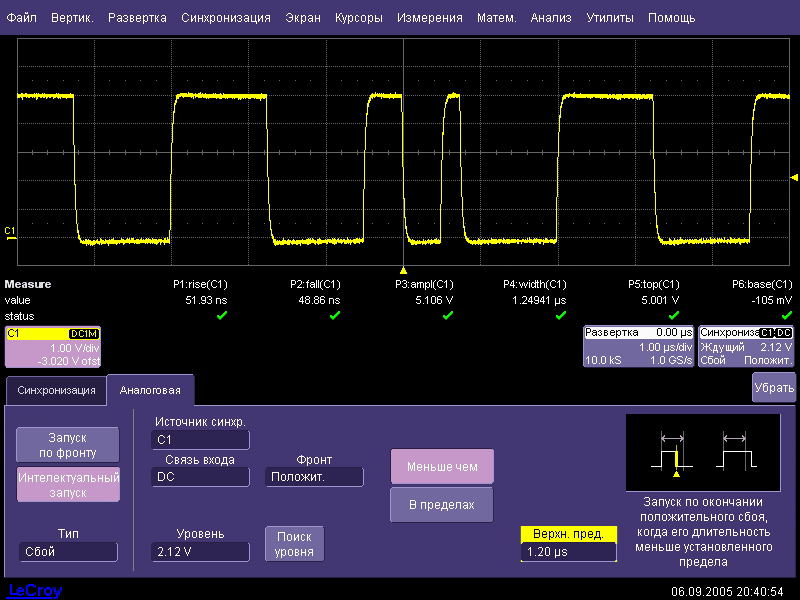
Task: Switch to the Синхронизация tab
Action: tap(56, 390)
